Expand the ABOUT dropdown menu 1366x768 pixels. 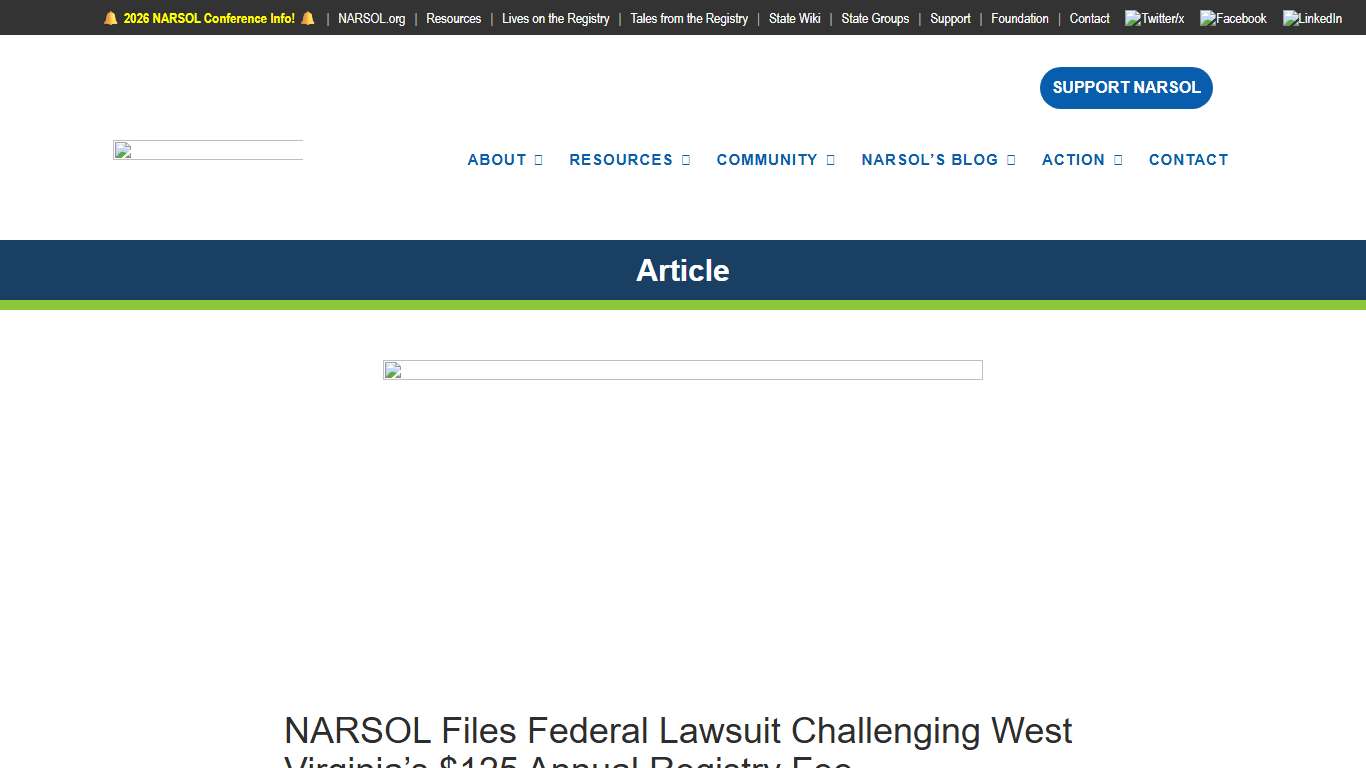[x=497, y=160]
